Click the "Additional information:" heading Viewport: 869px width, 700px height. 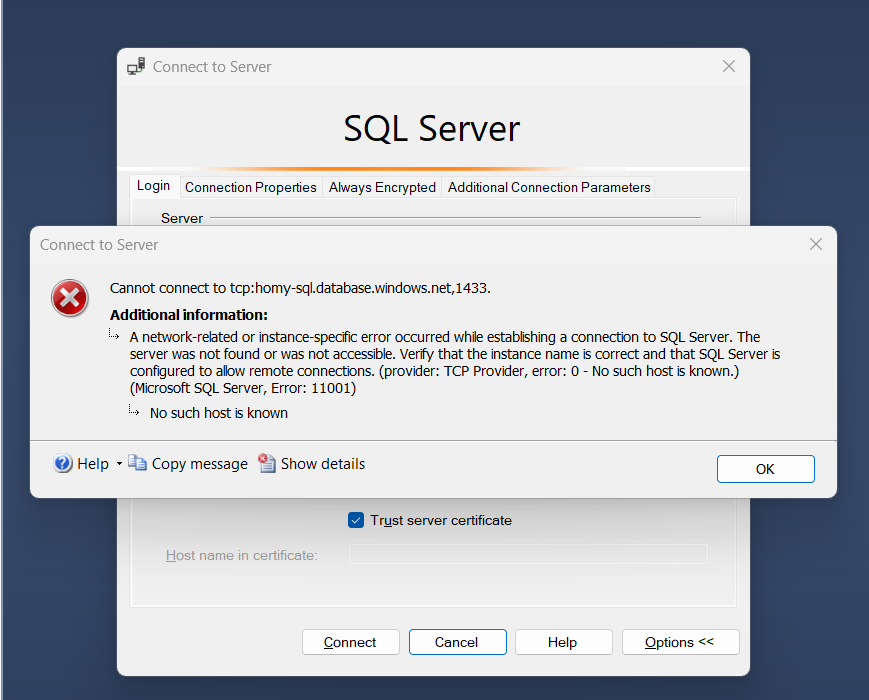pos(188,315)
